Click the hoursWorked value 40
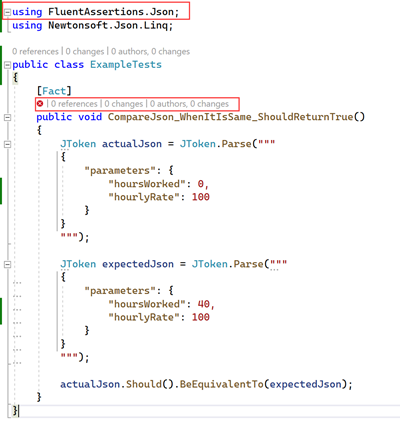 [204, 304]
